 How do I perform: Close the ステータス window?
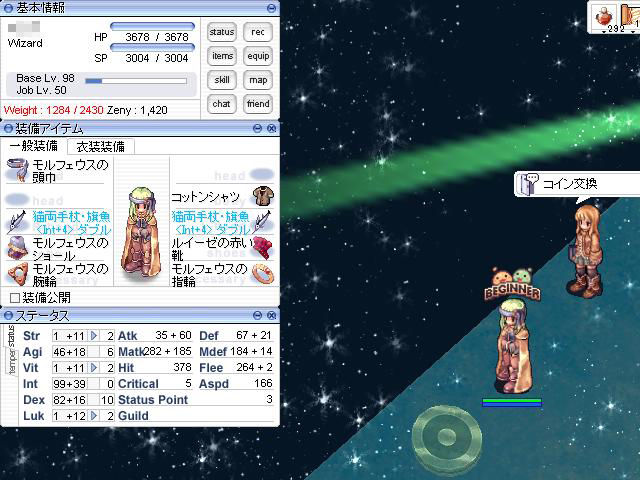[271, 316]
